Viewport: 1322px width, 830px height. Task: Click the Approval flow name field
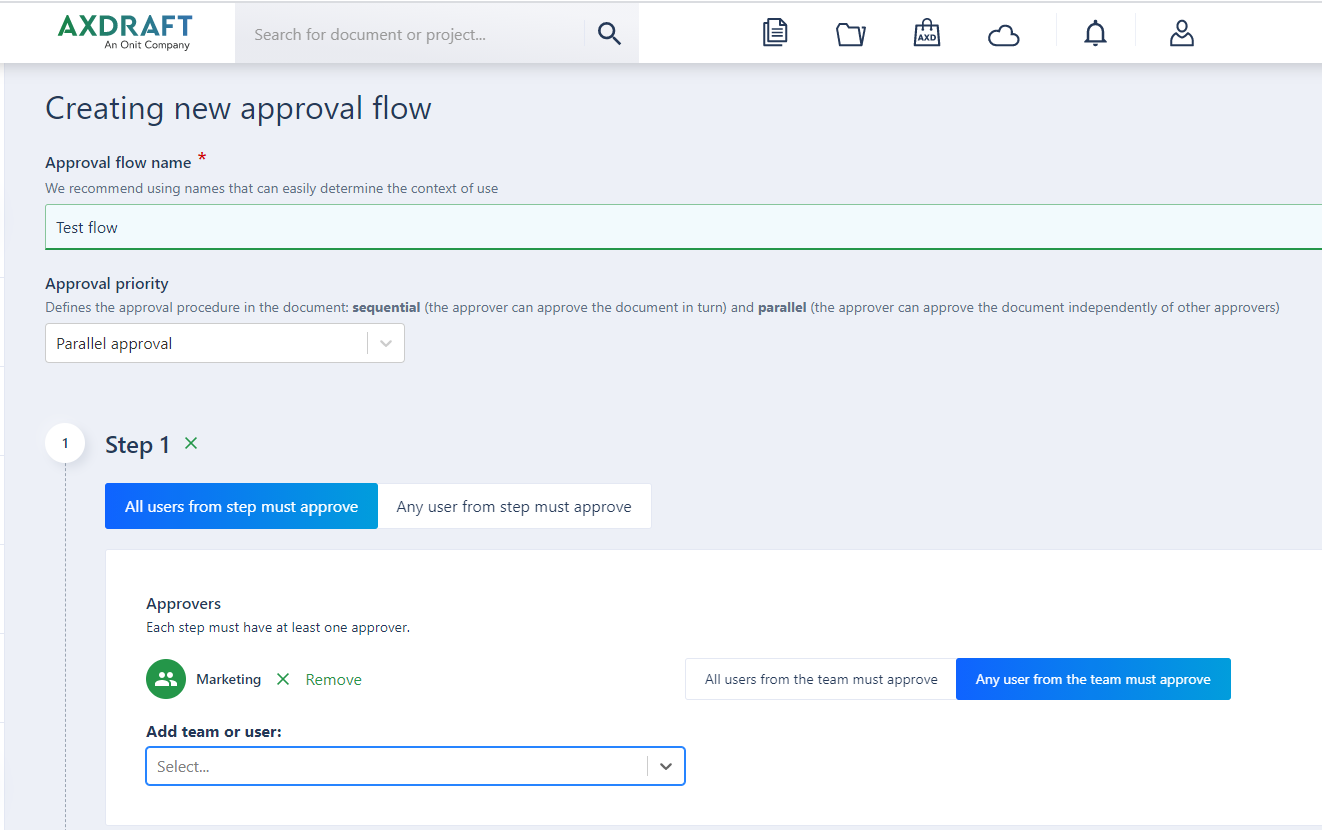click(x=684, y=227)
